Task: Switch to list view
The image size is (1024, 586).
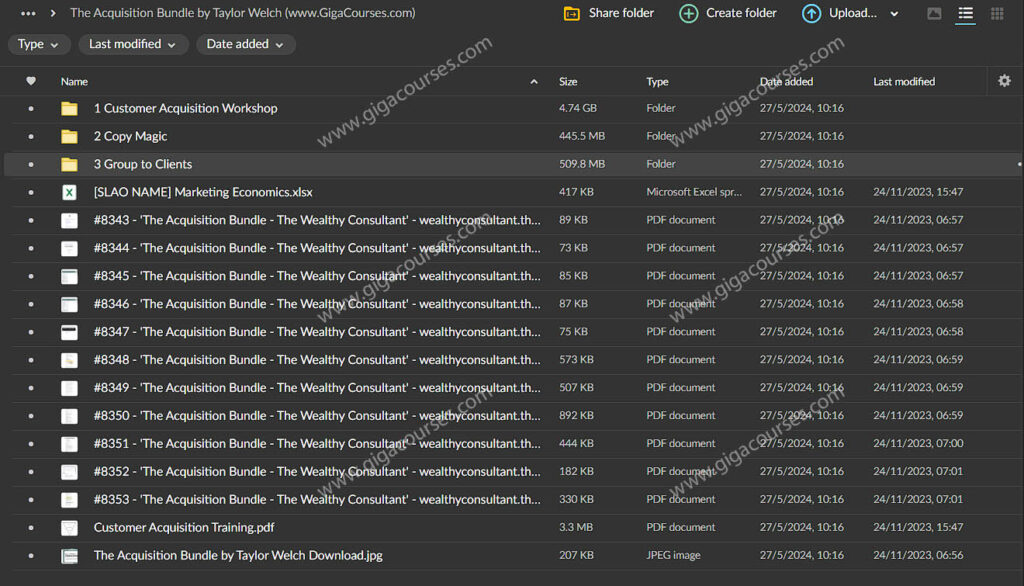Action: (965, 13)
